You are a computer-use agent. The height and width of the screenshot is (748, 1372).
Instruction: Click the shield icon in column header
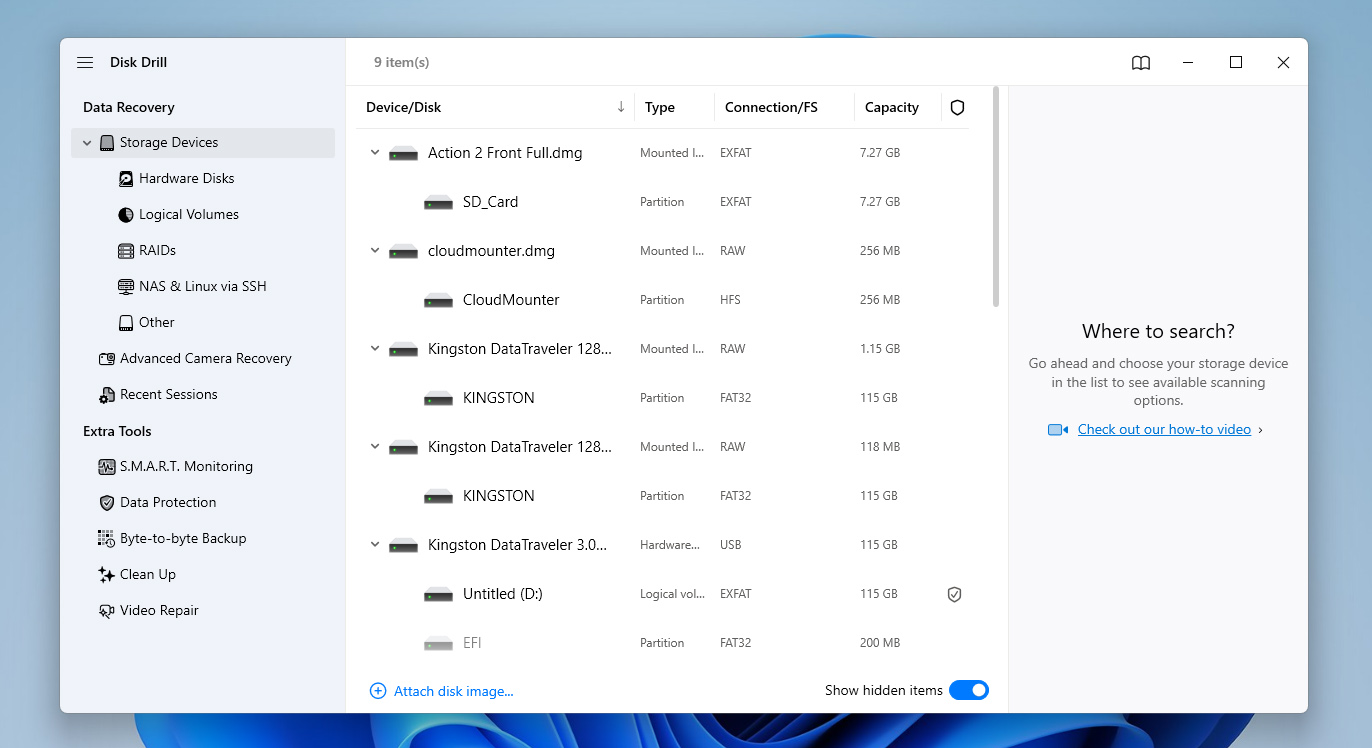(x=957, y=107)
